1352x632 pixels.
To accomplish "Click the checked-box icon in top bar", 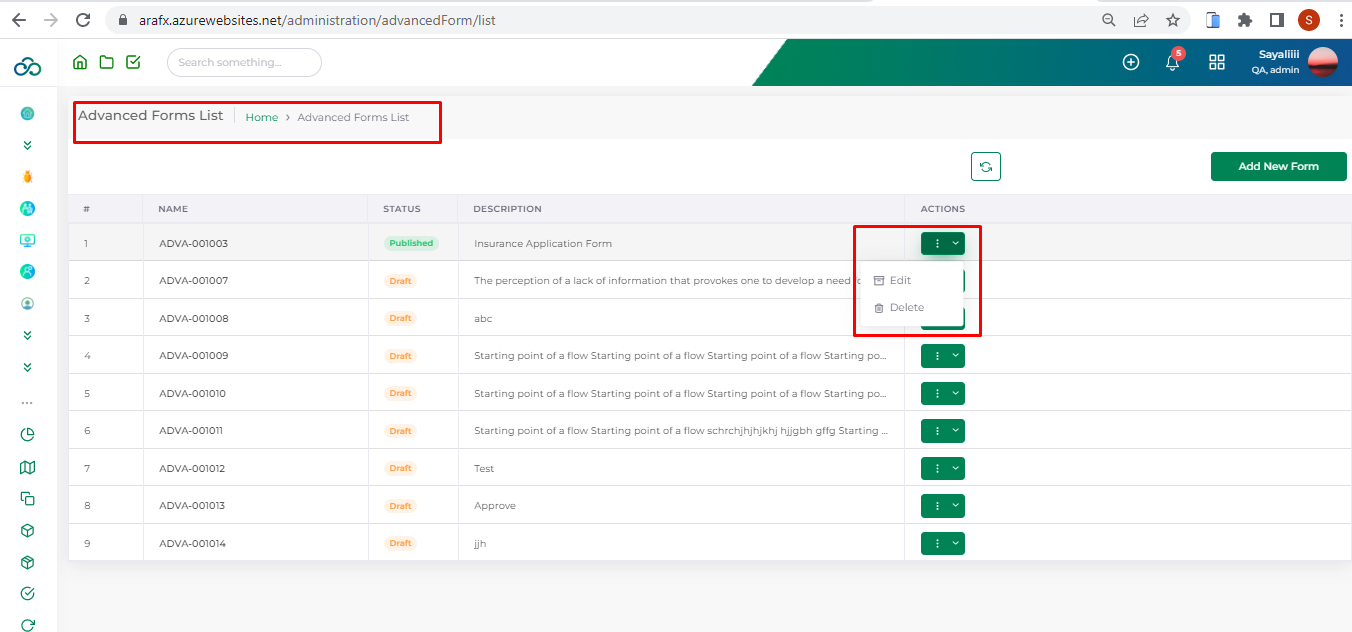I will click(133, 62).
